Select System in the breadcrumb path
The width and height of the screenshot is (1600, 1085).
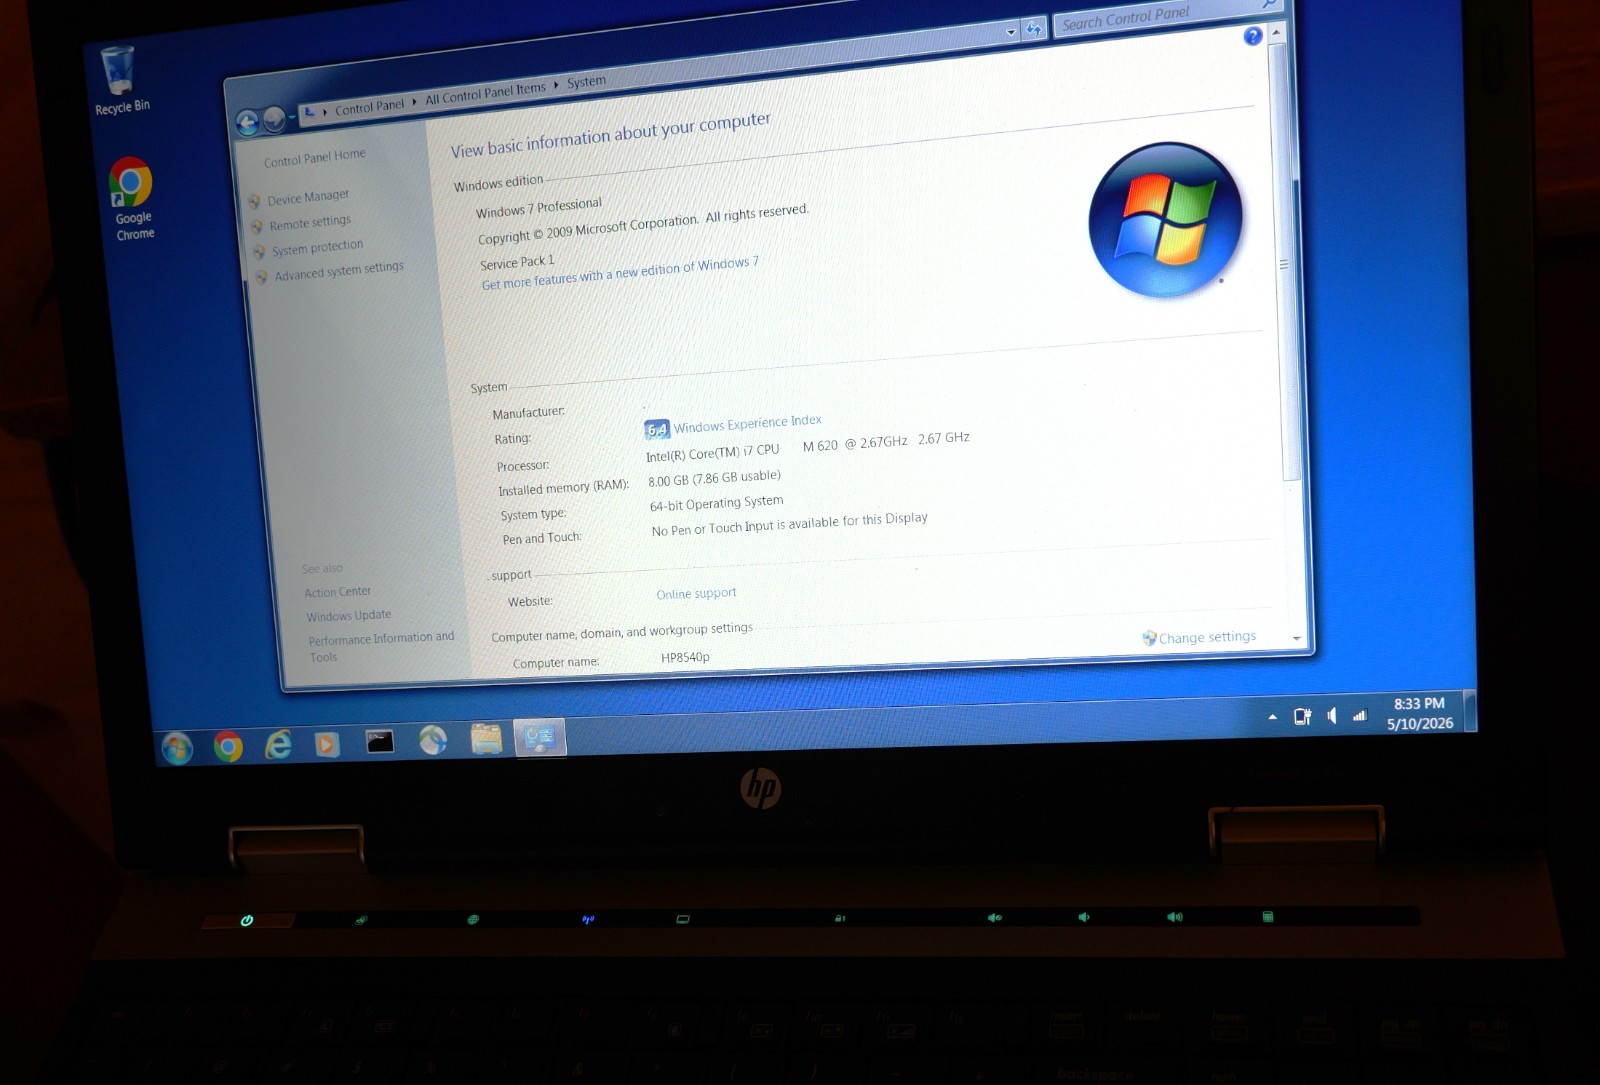tap(586, 82)
